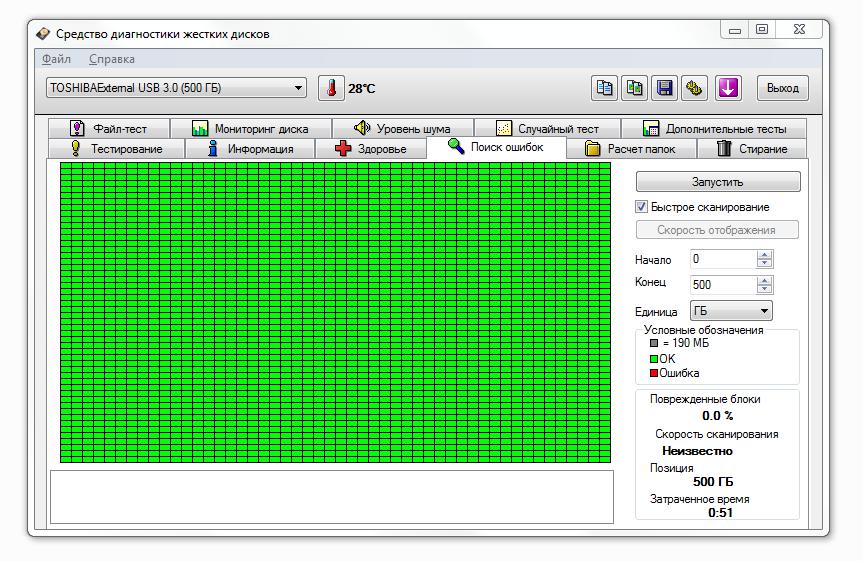Click the thermometer temperature icon
Screen dimensions: 863x561
[331, 88]
